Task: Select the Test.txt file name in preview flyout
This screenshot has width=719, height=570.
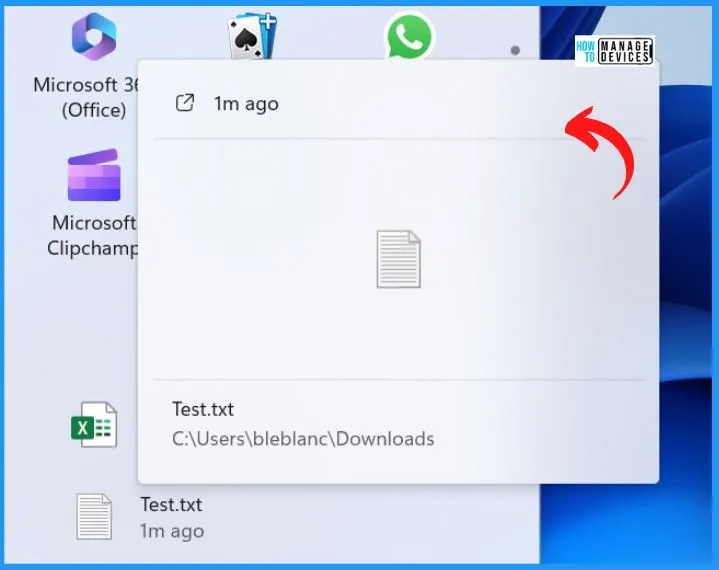Action: [203, 409]
